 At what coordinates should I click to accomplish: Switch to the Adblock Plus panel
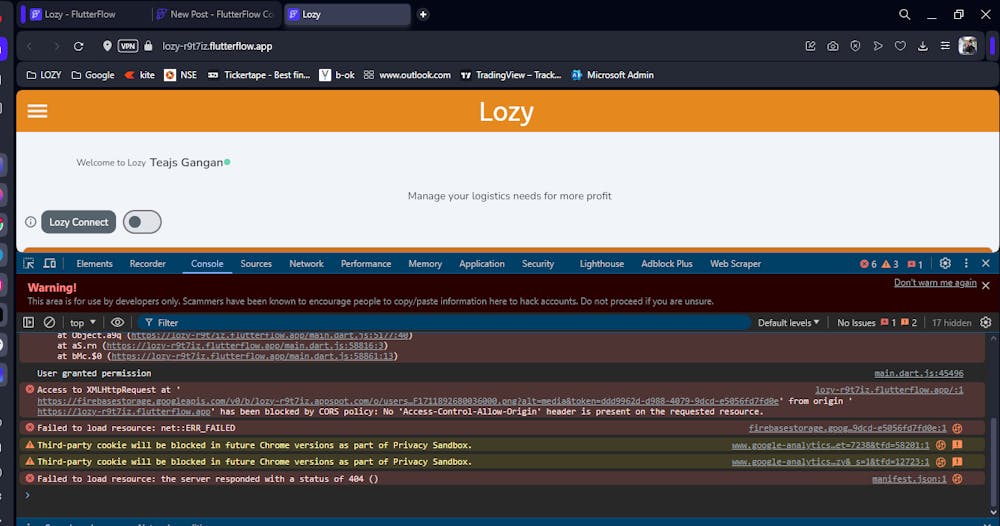coord(666,263)
